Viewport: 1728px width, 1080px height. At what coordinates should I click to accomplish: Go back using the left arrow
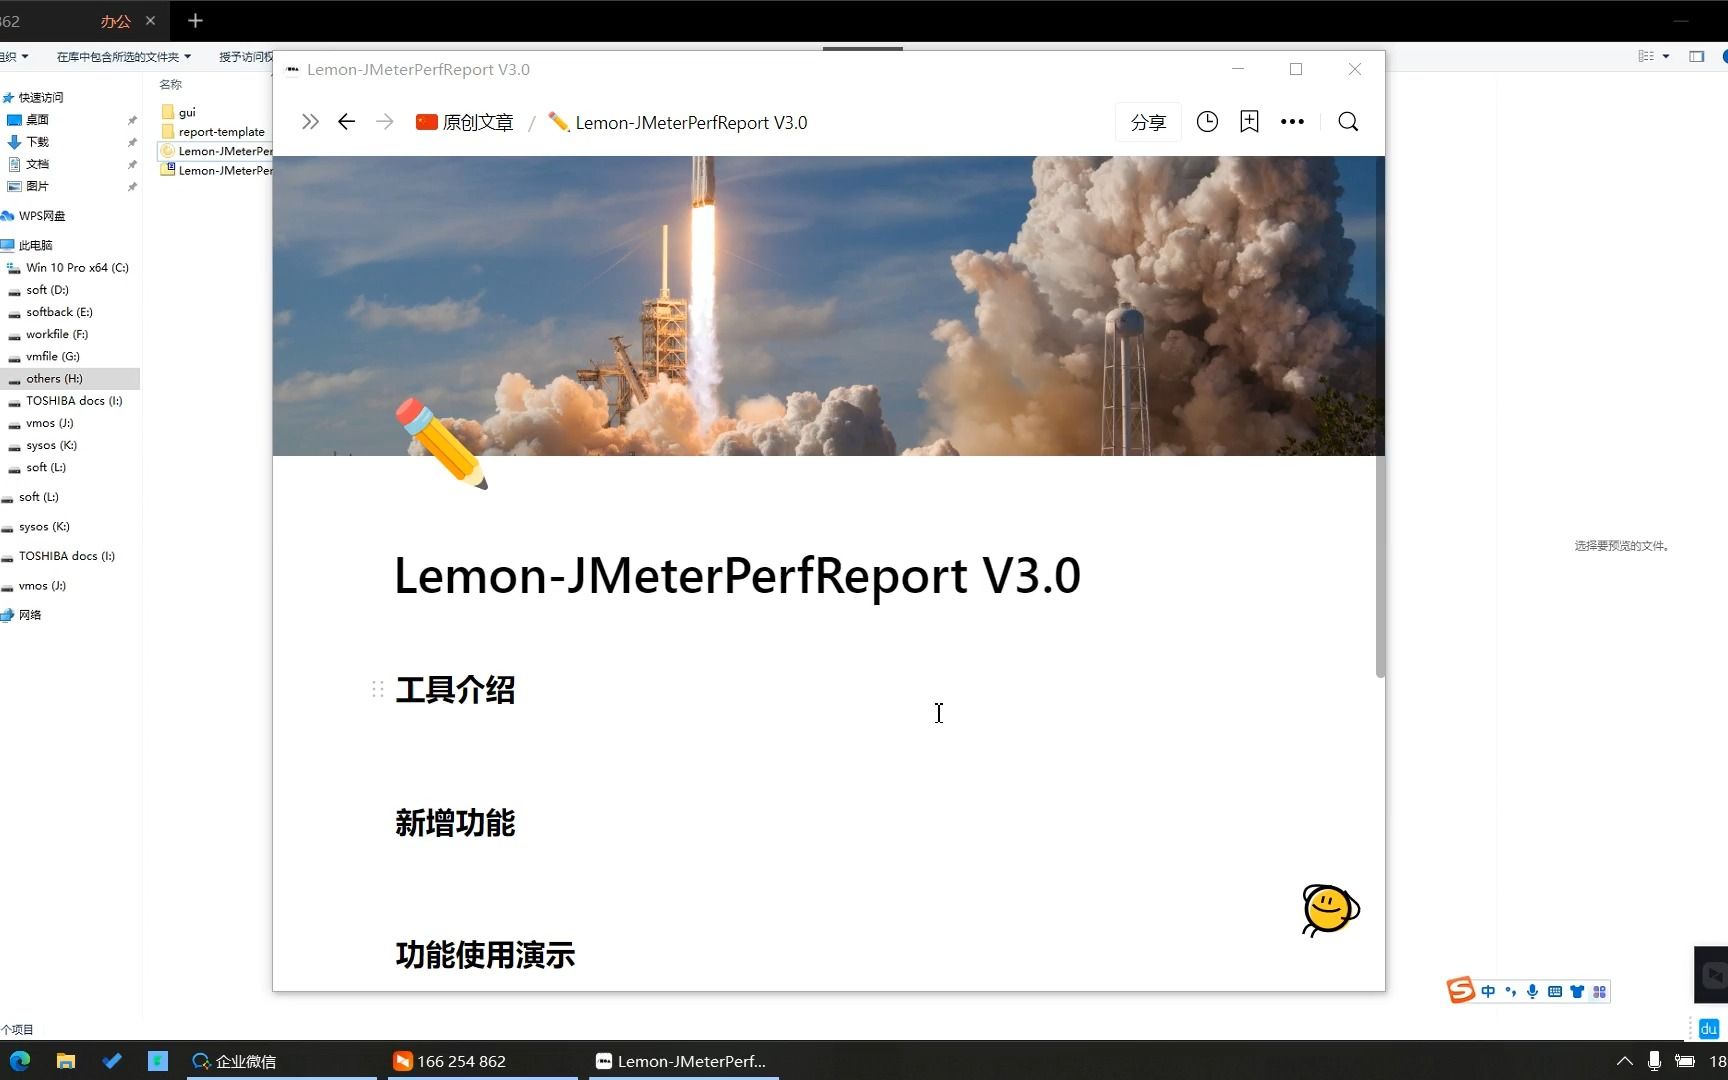(x=346, y=122)
